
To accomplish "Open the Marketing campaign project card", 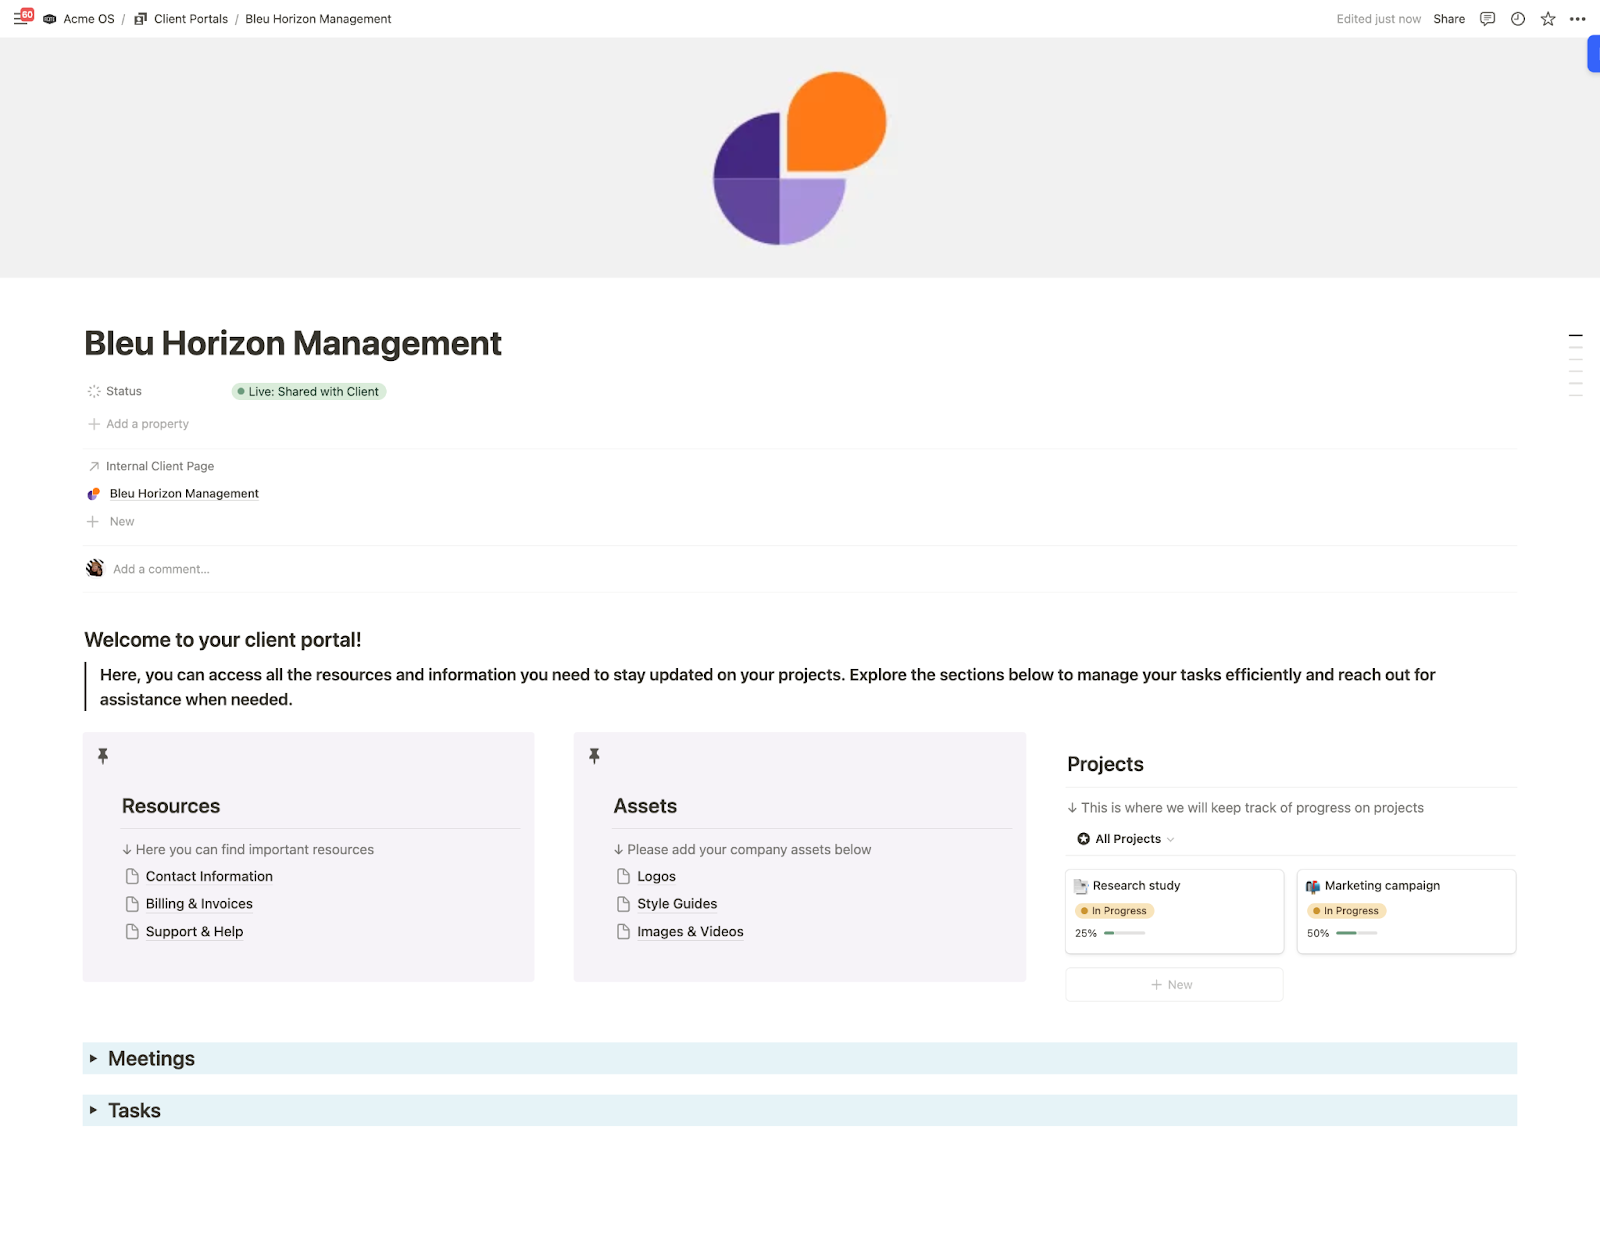I will 1406,911.
